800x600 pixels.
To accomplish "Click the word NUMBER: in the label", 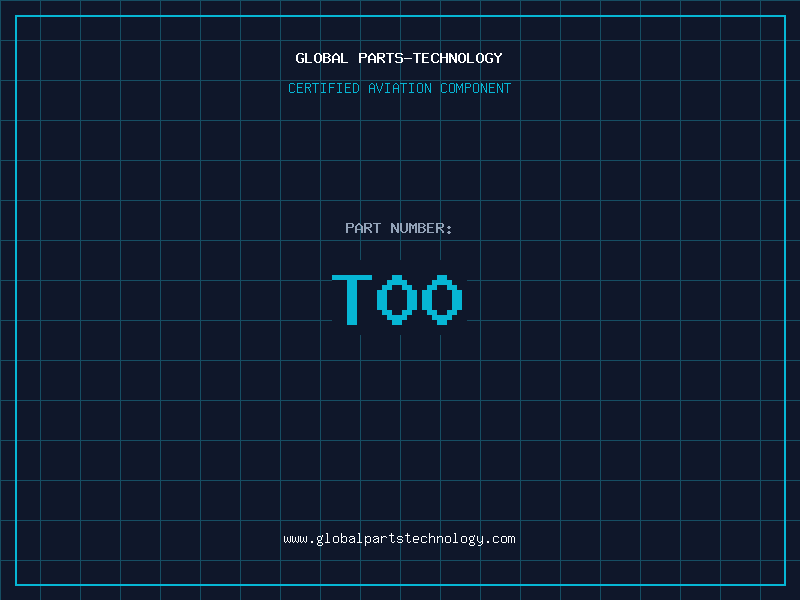I will 422,229.
